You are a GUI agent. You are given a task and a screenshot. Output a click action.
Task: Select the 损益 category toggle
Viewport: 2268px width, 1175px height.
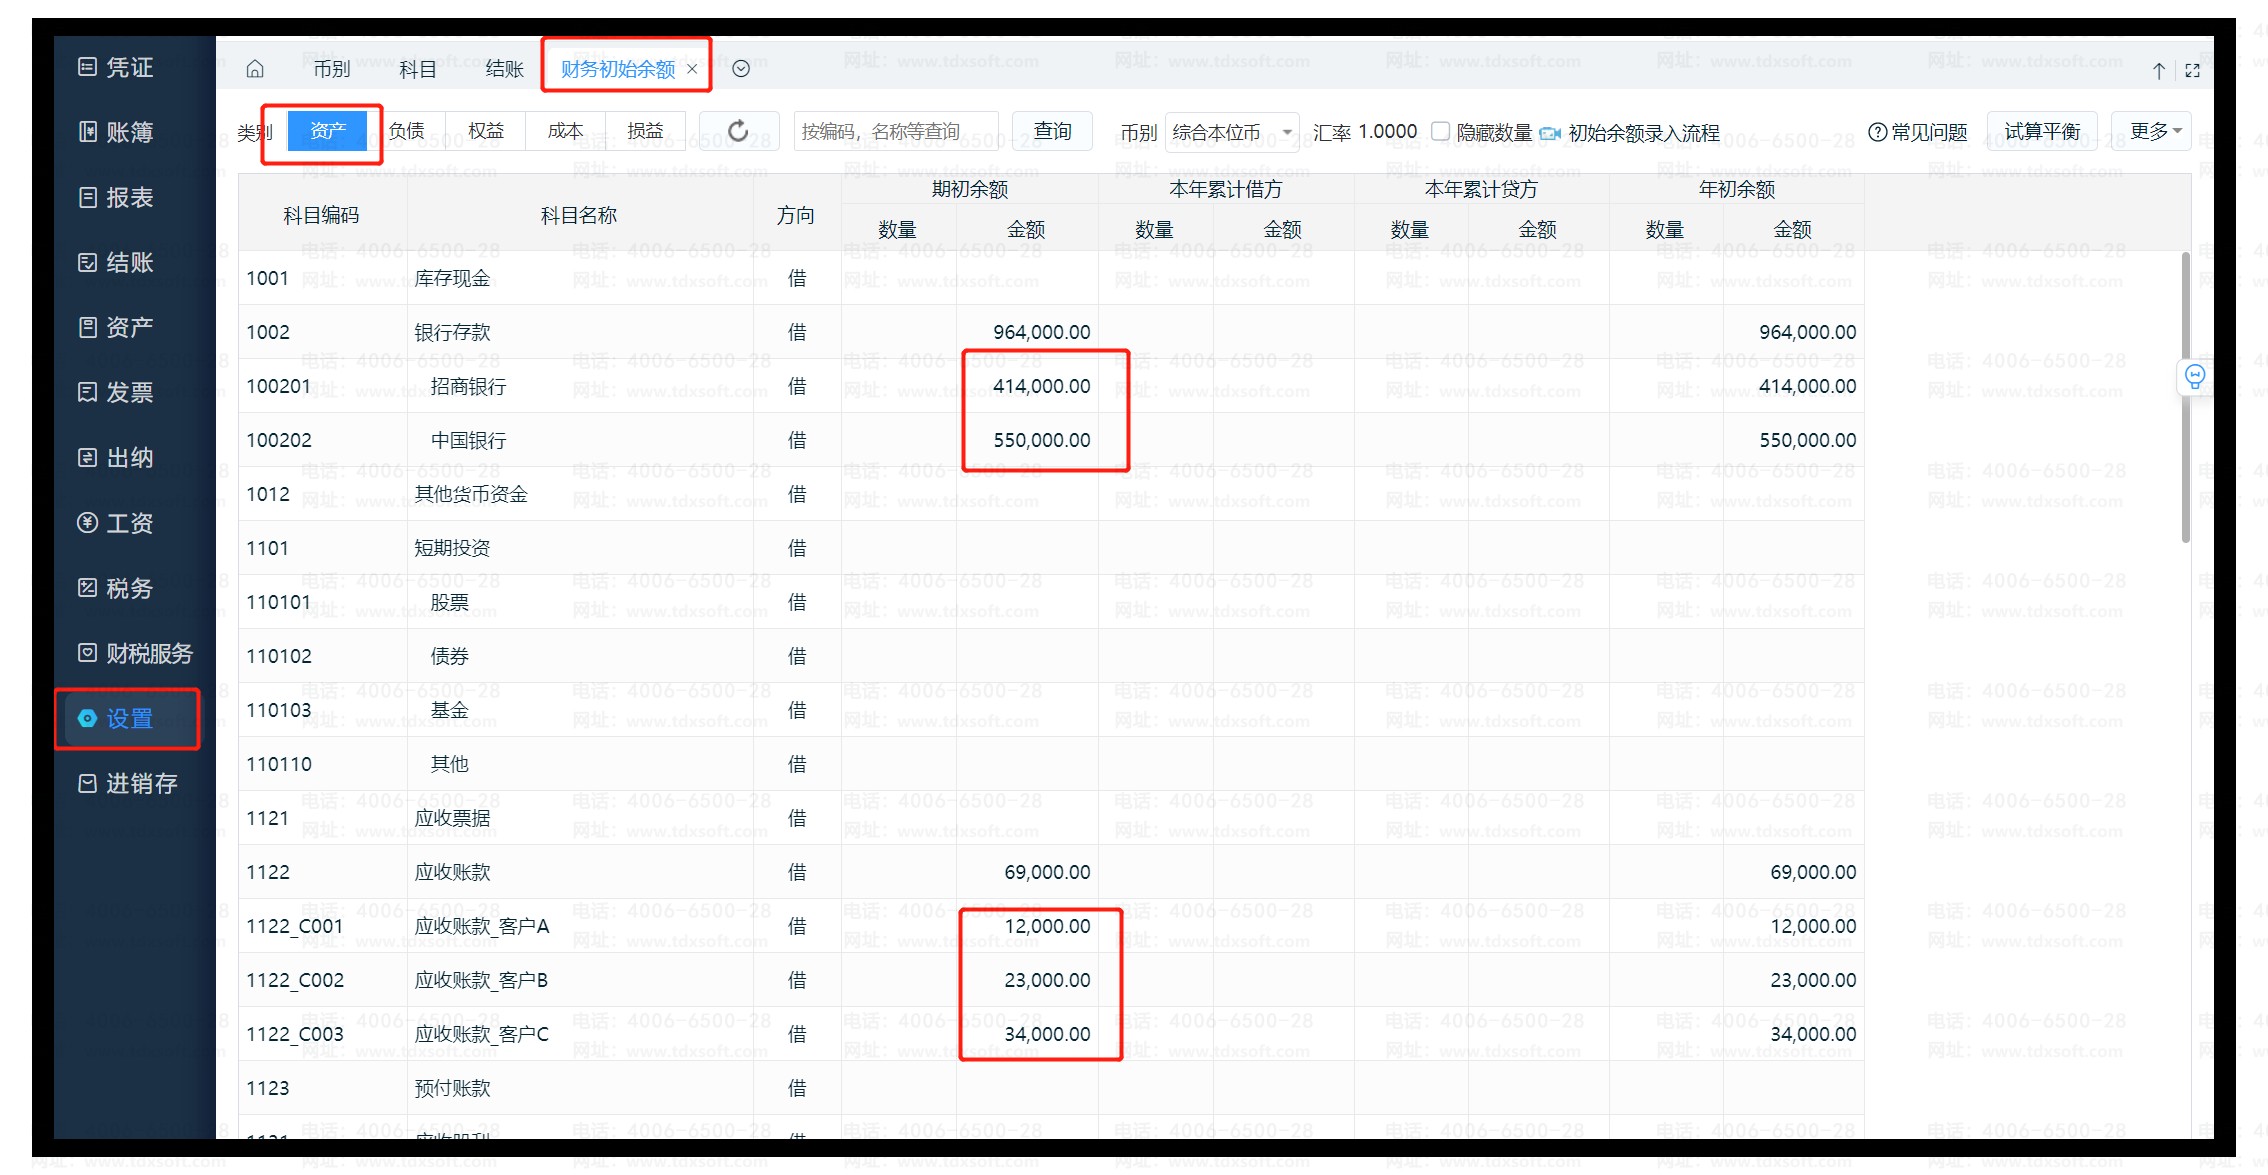645,131
